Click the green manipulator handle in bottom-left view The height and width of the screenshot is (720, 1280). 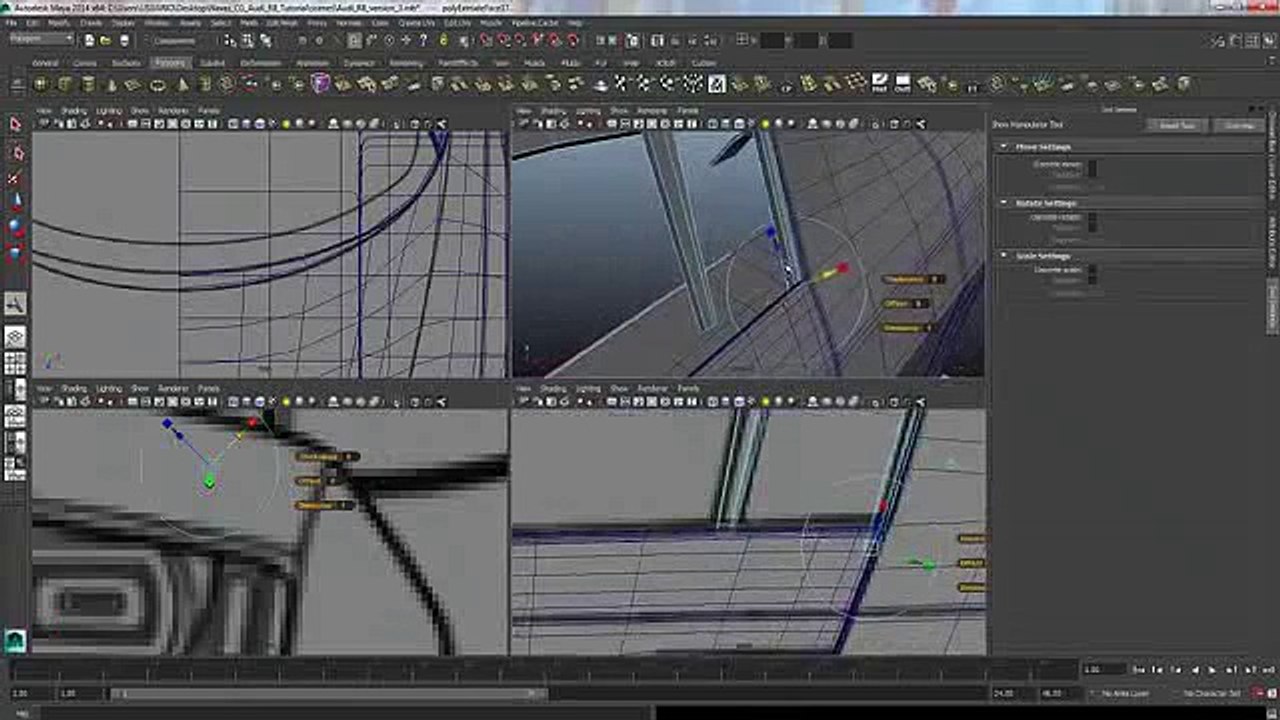(x=209, y=482)
